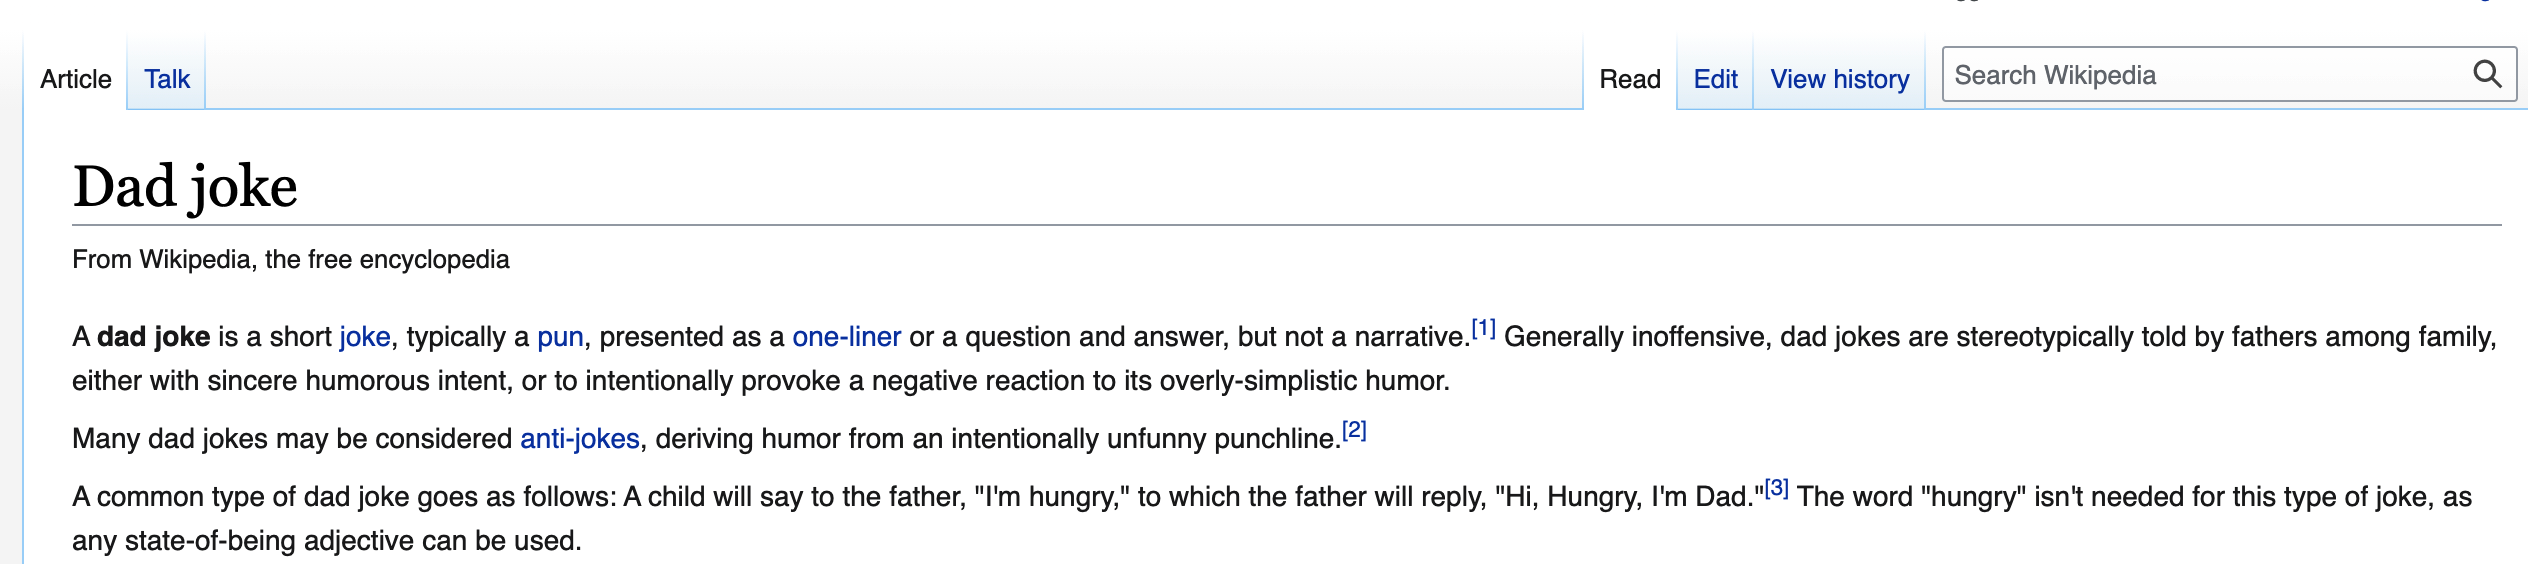Focus the Search Wikipedia field
This screenshot has width=2528, height=564.
2207,75
